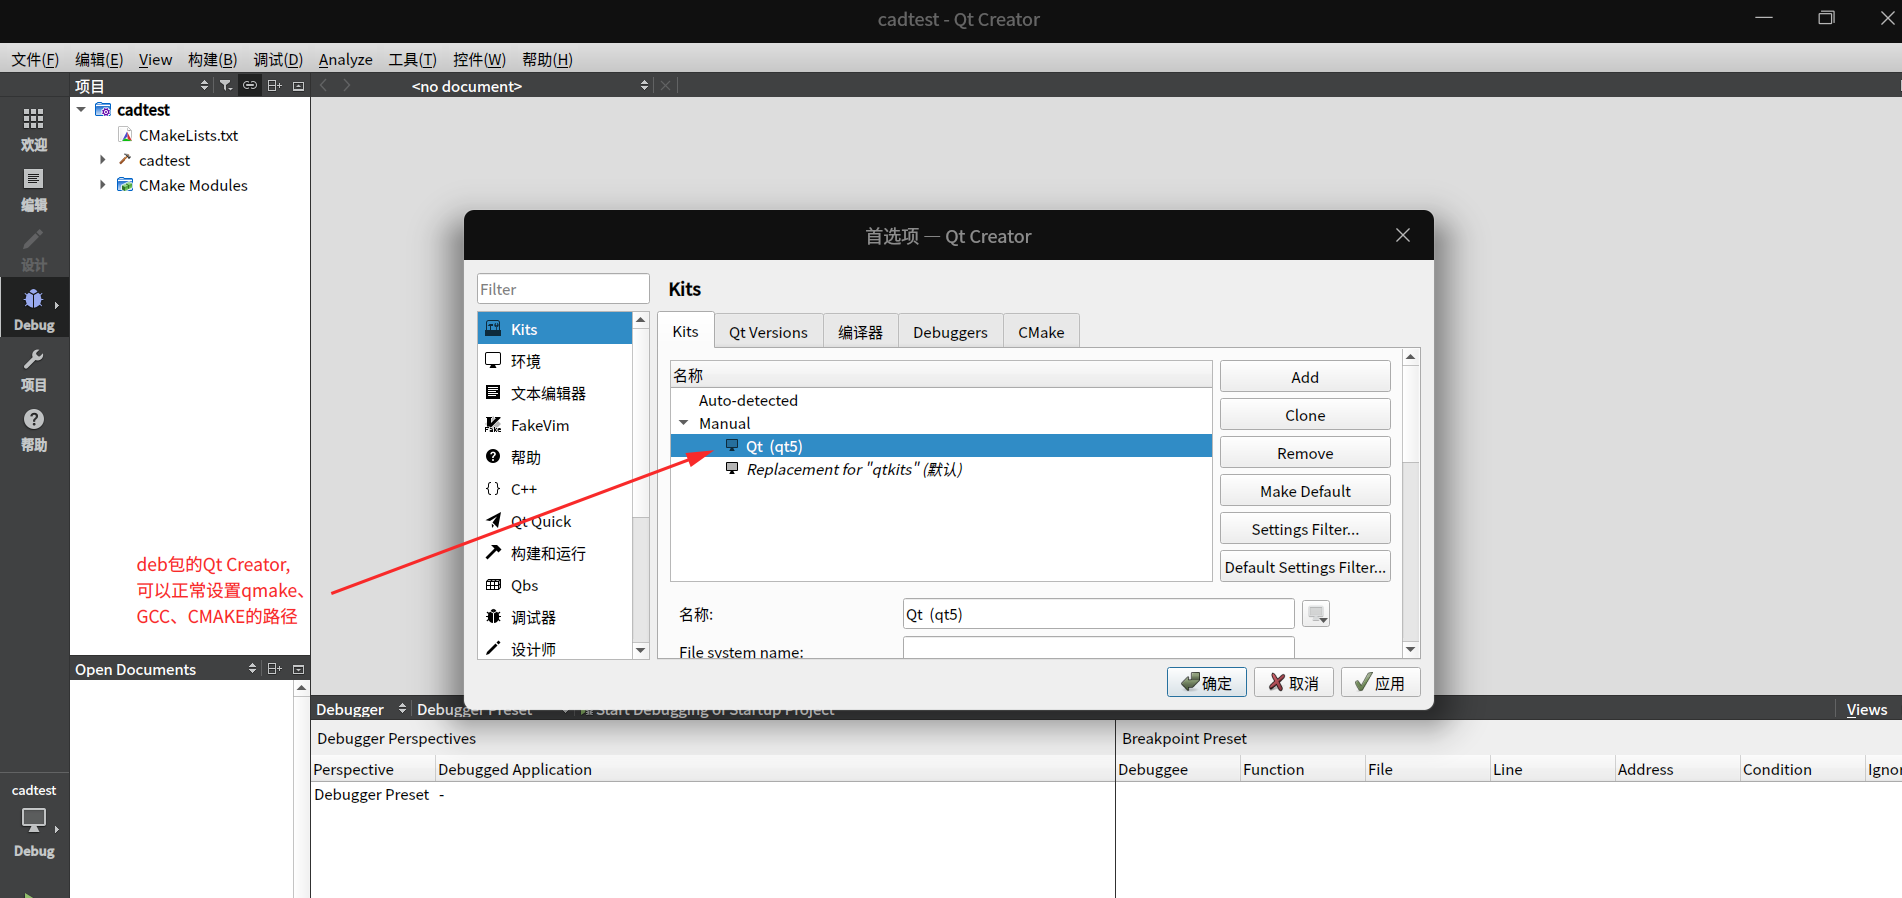Click the filter tree icon in Projects pane
Screen dimensions: 1902x898
[226, 85]
